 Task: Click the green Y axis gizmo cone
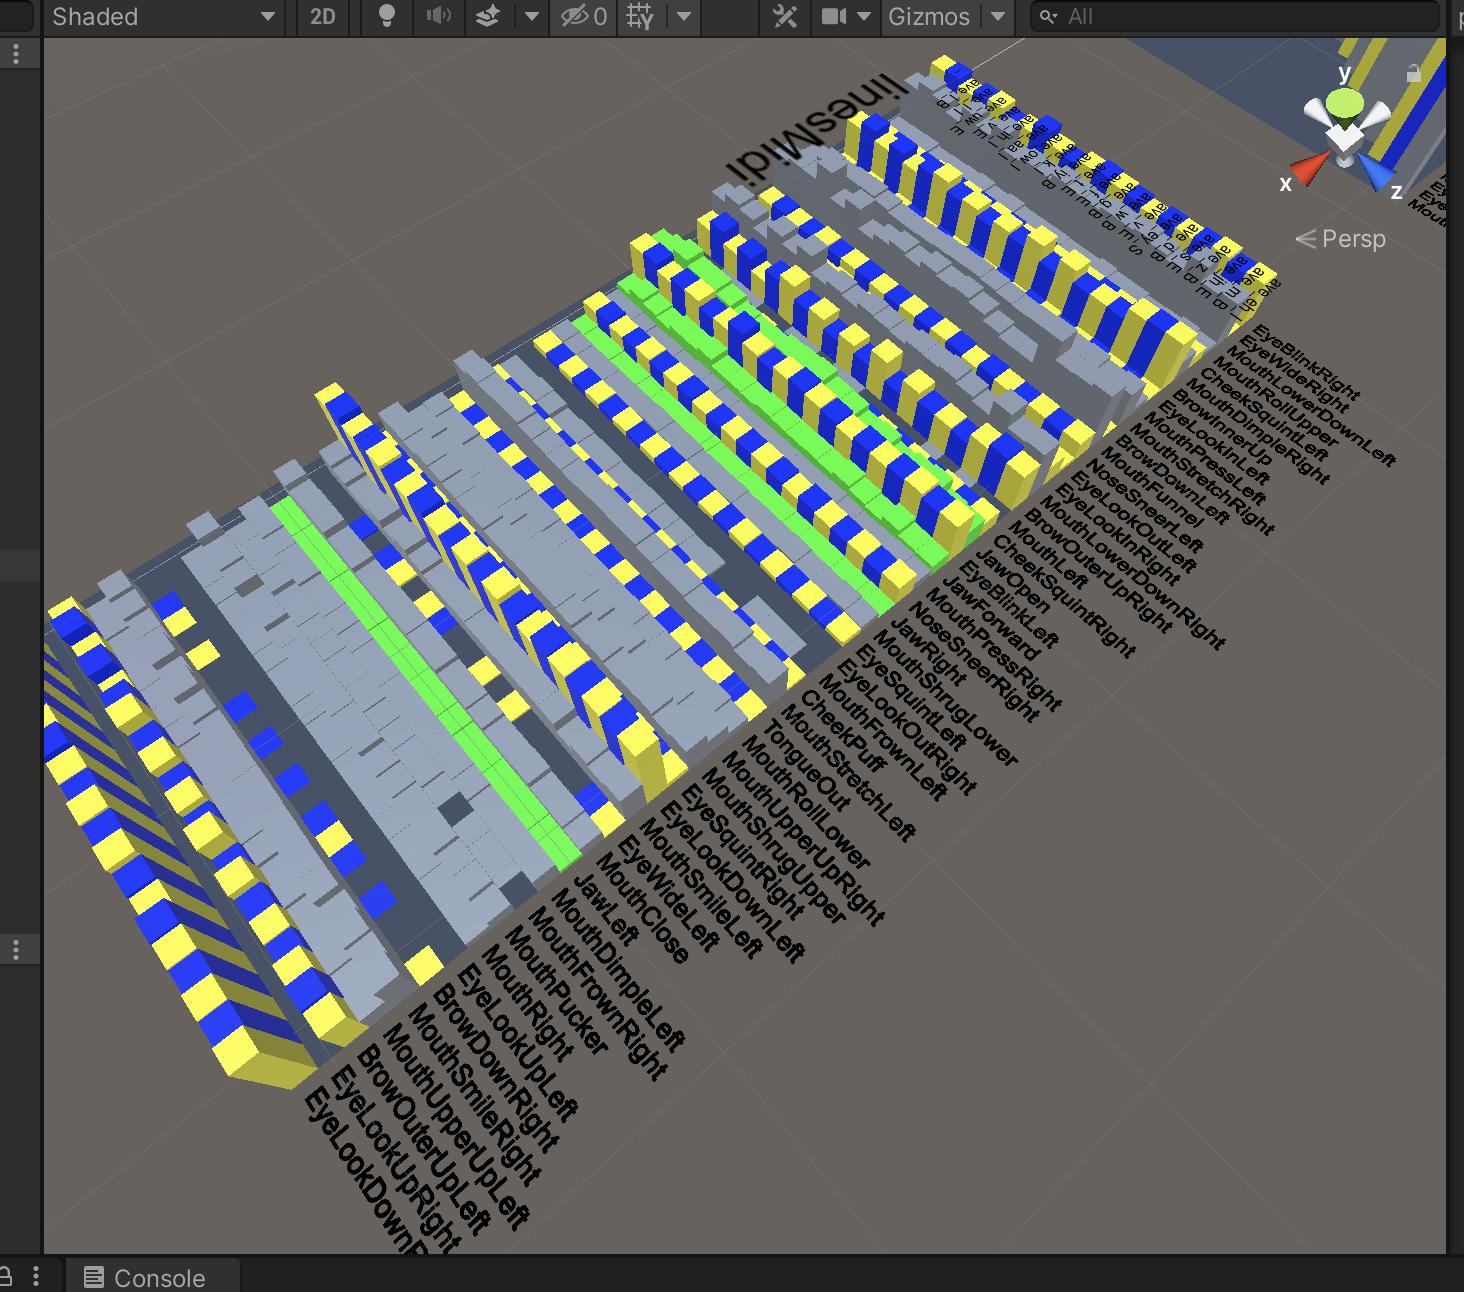click(x=1345, y=102)
